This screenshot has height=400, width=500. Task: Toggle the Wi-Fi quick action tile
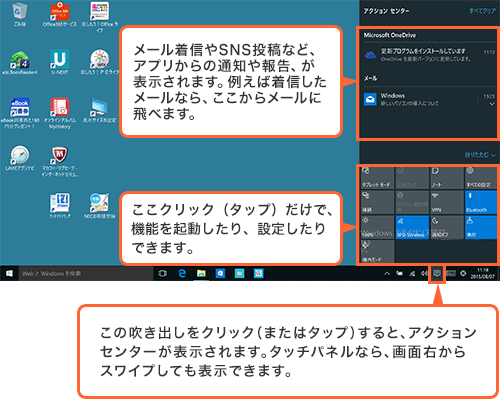[x=412, y=227]
